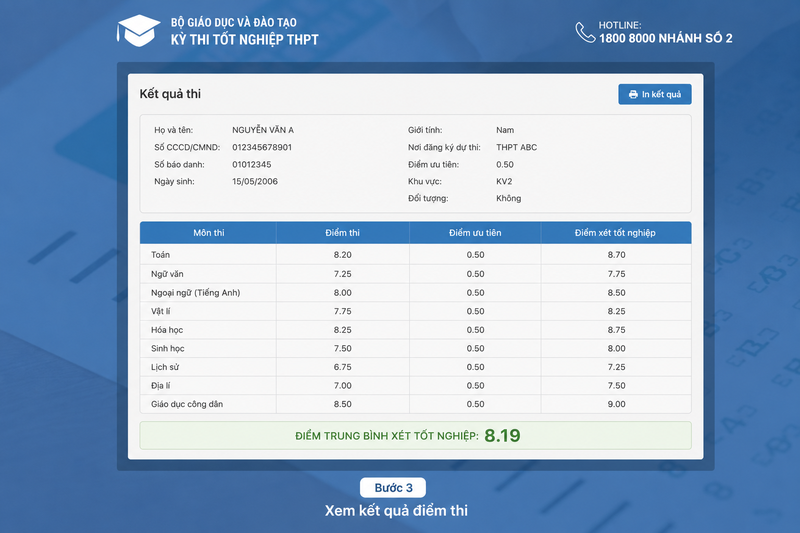Image resolution: width=800 pixels, height=533 pixels.
Task: Click the Số báo danh value 01012345
Action: 252,164
